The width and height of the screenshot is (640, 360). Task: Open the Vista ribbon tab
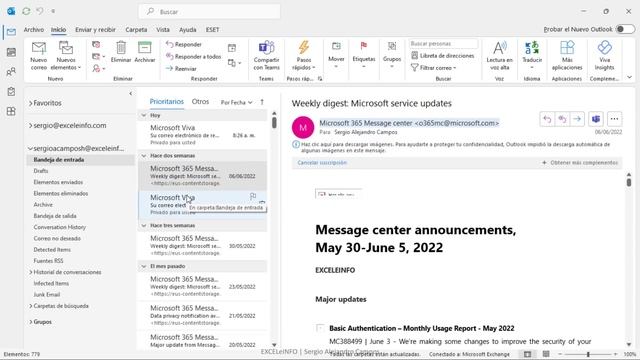[162, 30]
